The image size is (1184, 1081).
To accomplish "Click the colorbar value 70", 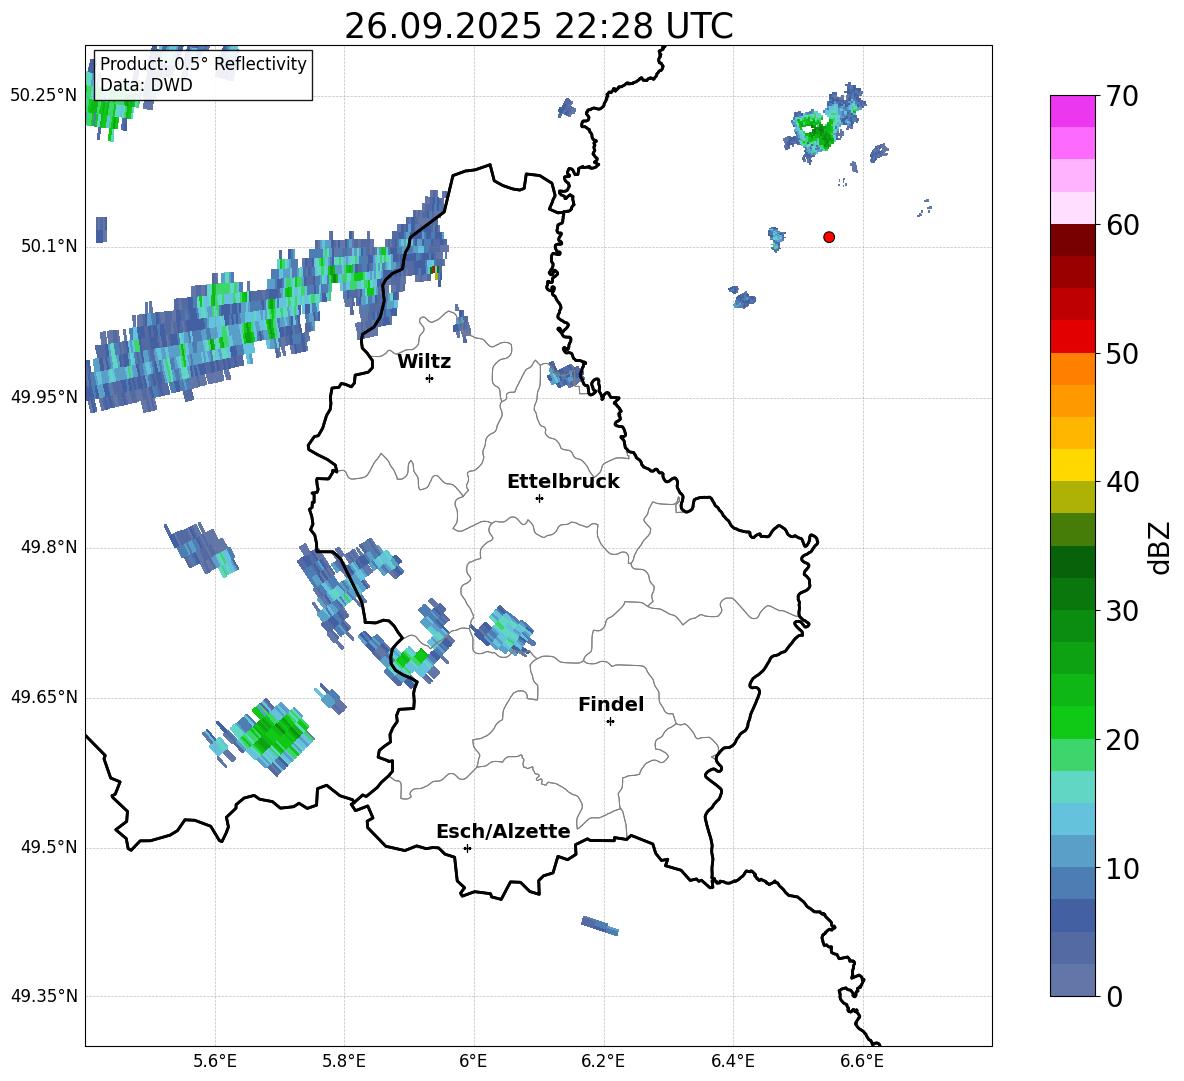I will [1123, 97].
